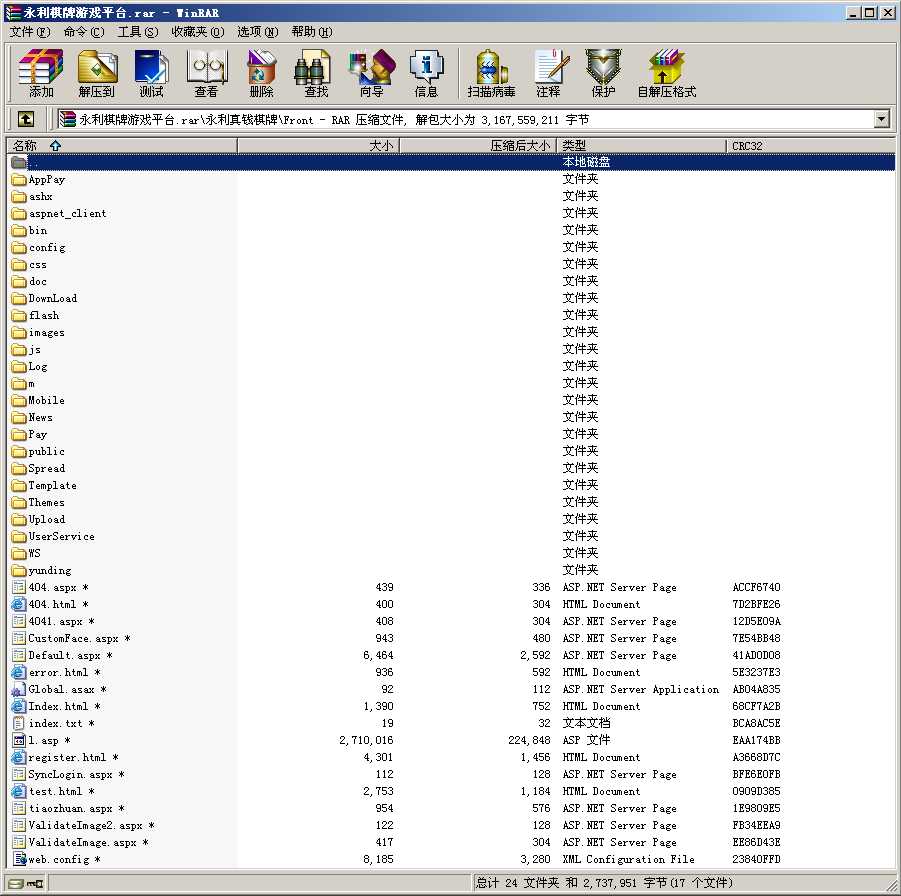The height and width of the screenshot is (896, 901).
Task: Click the Protect (保护) shield icon
Action: click(603, 73)
